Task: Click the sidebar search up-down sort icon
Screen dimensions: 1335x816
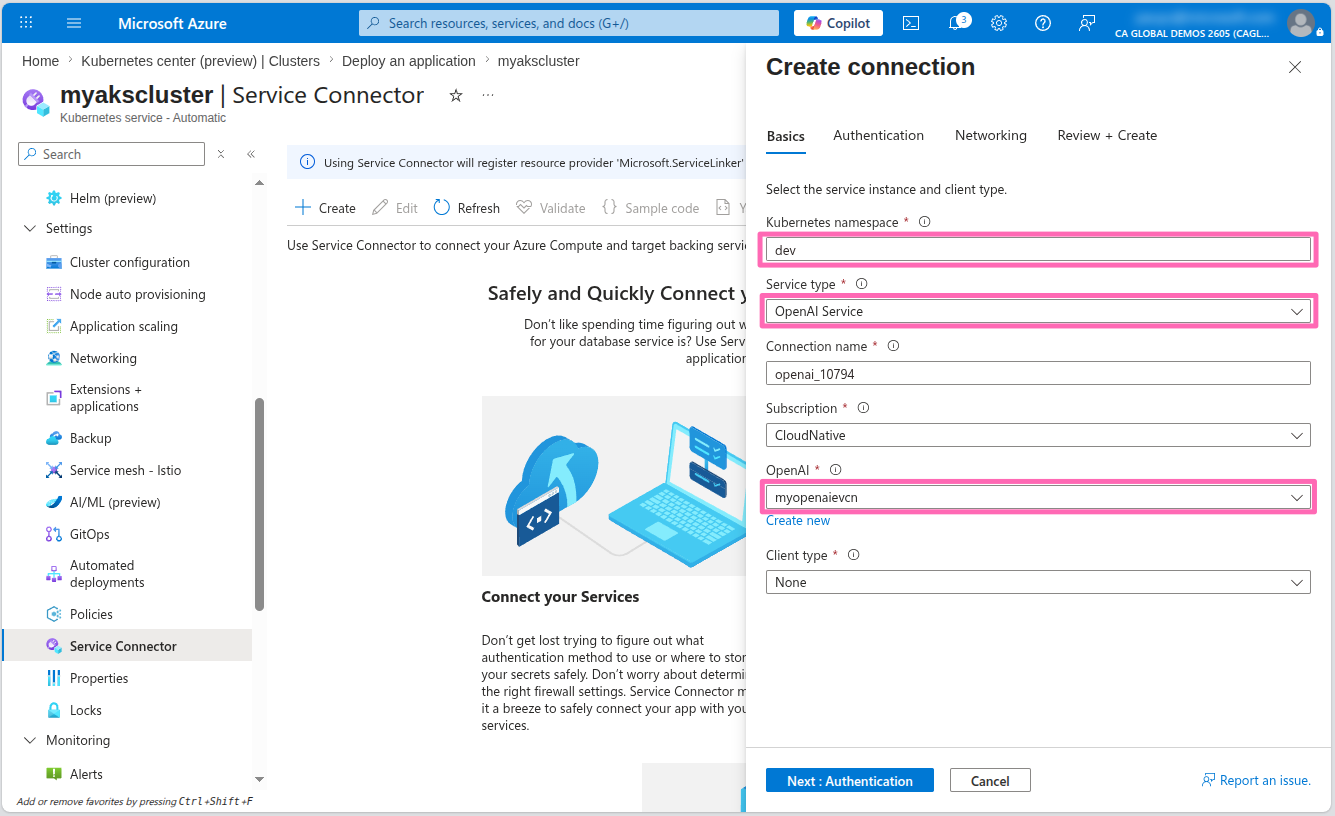Action: 221,154
